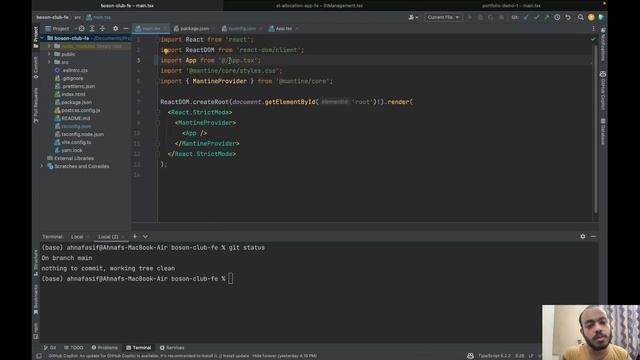Image resolution: width=640 pixels, height=360 pixels.
Task: Toggle the npm tool window stripe
Action: click(36, 331)
